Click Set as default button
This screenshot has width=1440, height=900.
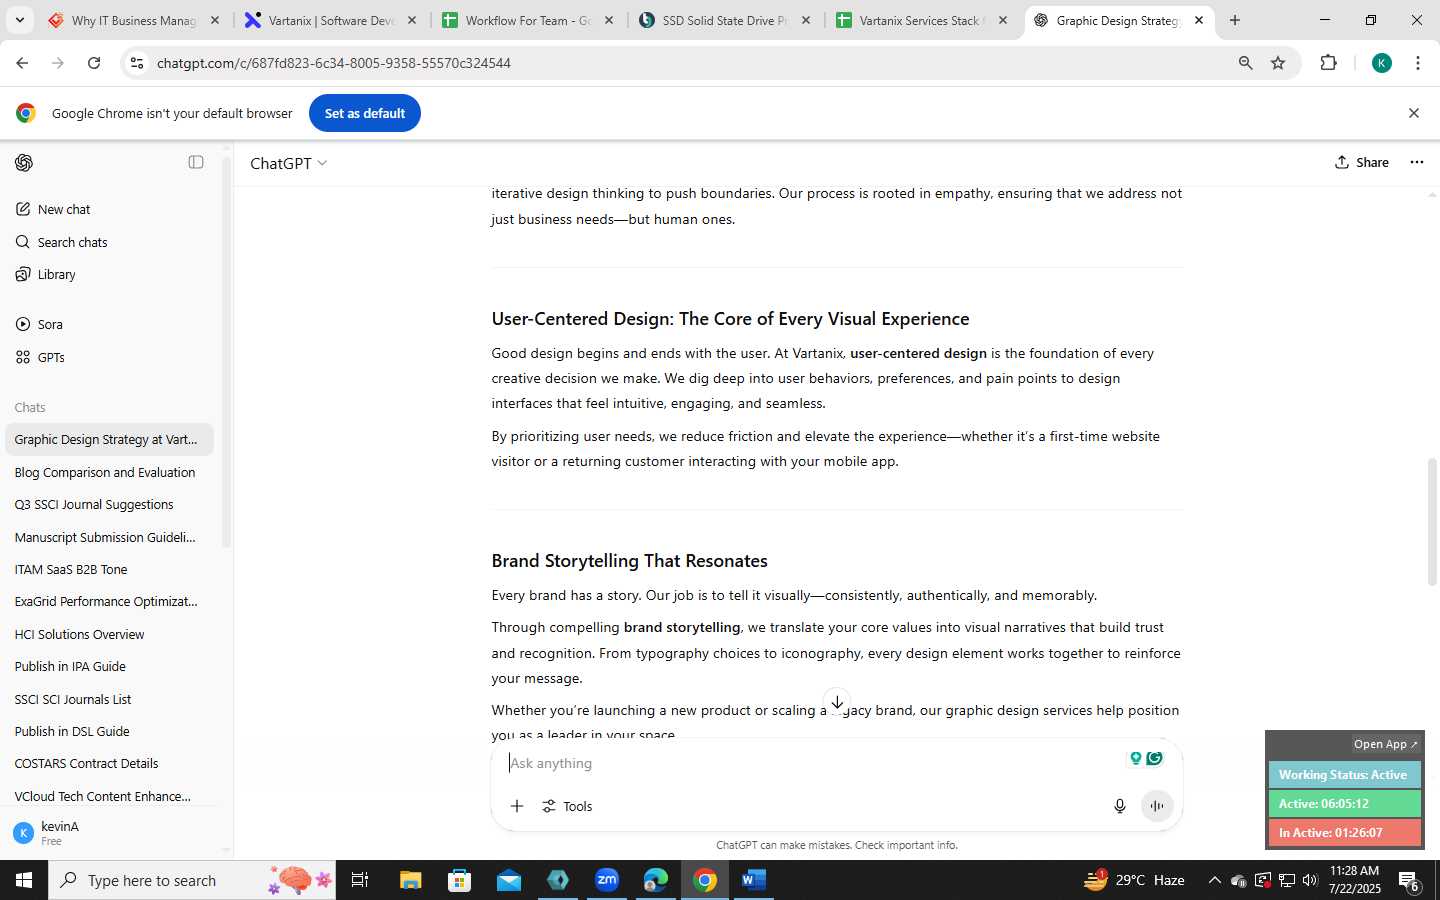[365, 113]
